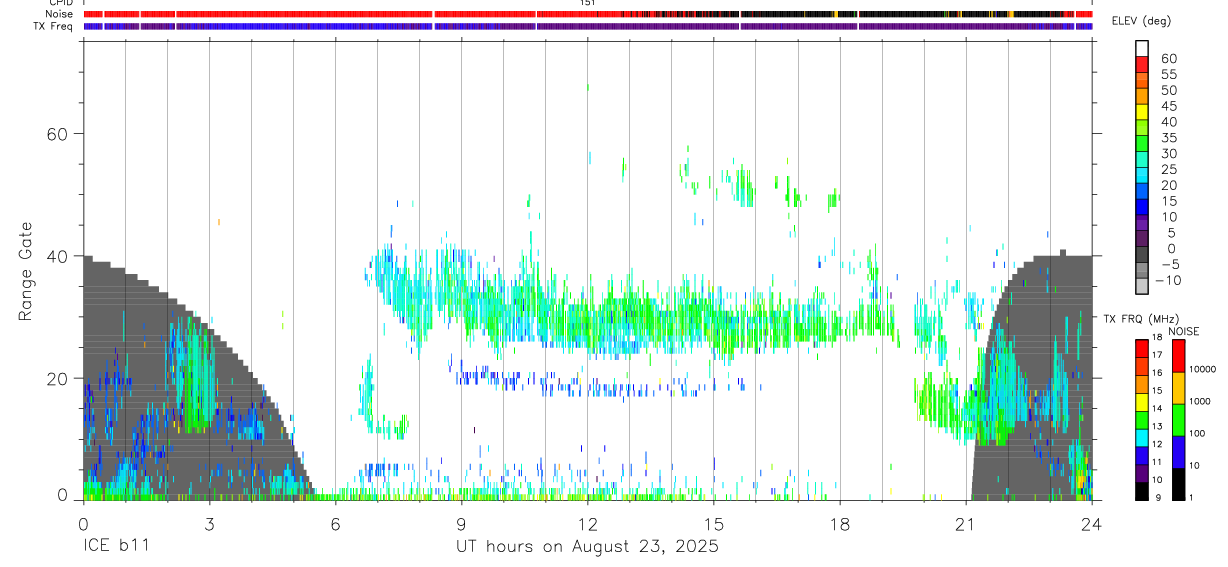Click the x-axis tick label '21'

coord(965,523)
